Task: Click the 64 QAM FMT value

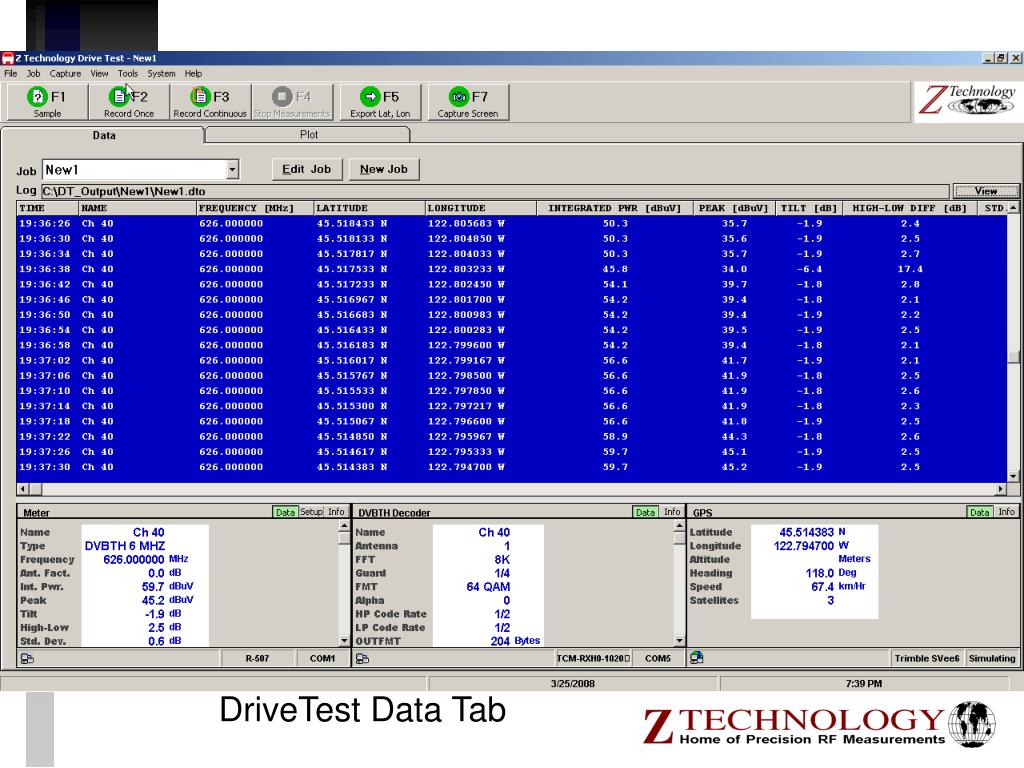Action: [488, 586]
